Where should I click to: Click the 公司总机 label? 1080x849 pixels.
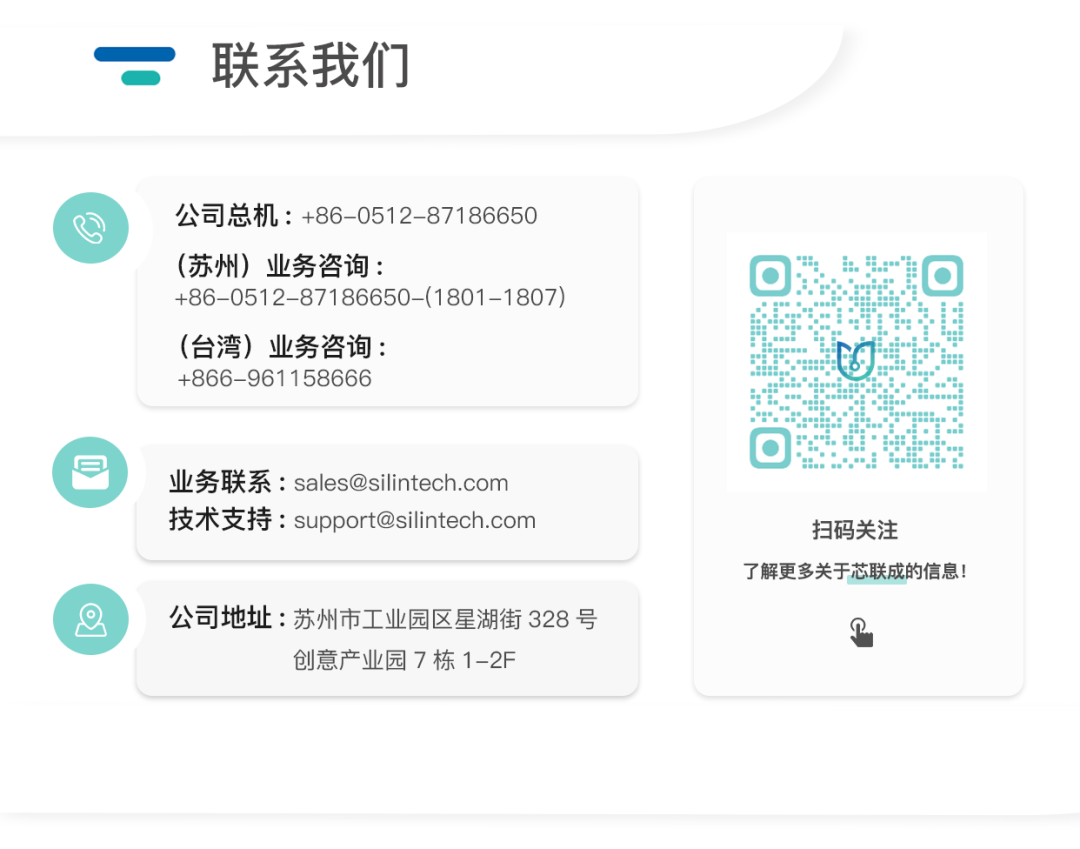click(x=234, y=216)
